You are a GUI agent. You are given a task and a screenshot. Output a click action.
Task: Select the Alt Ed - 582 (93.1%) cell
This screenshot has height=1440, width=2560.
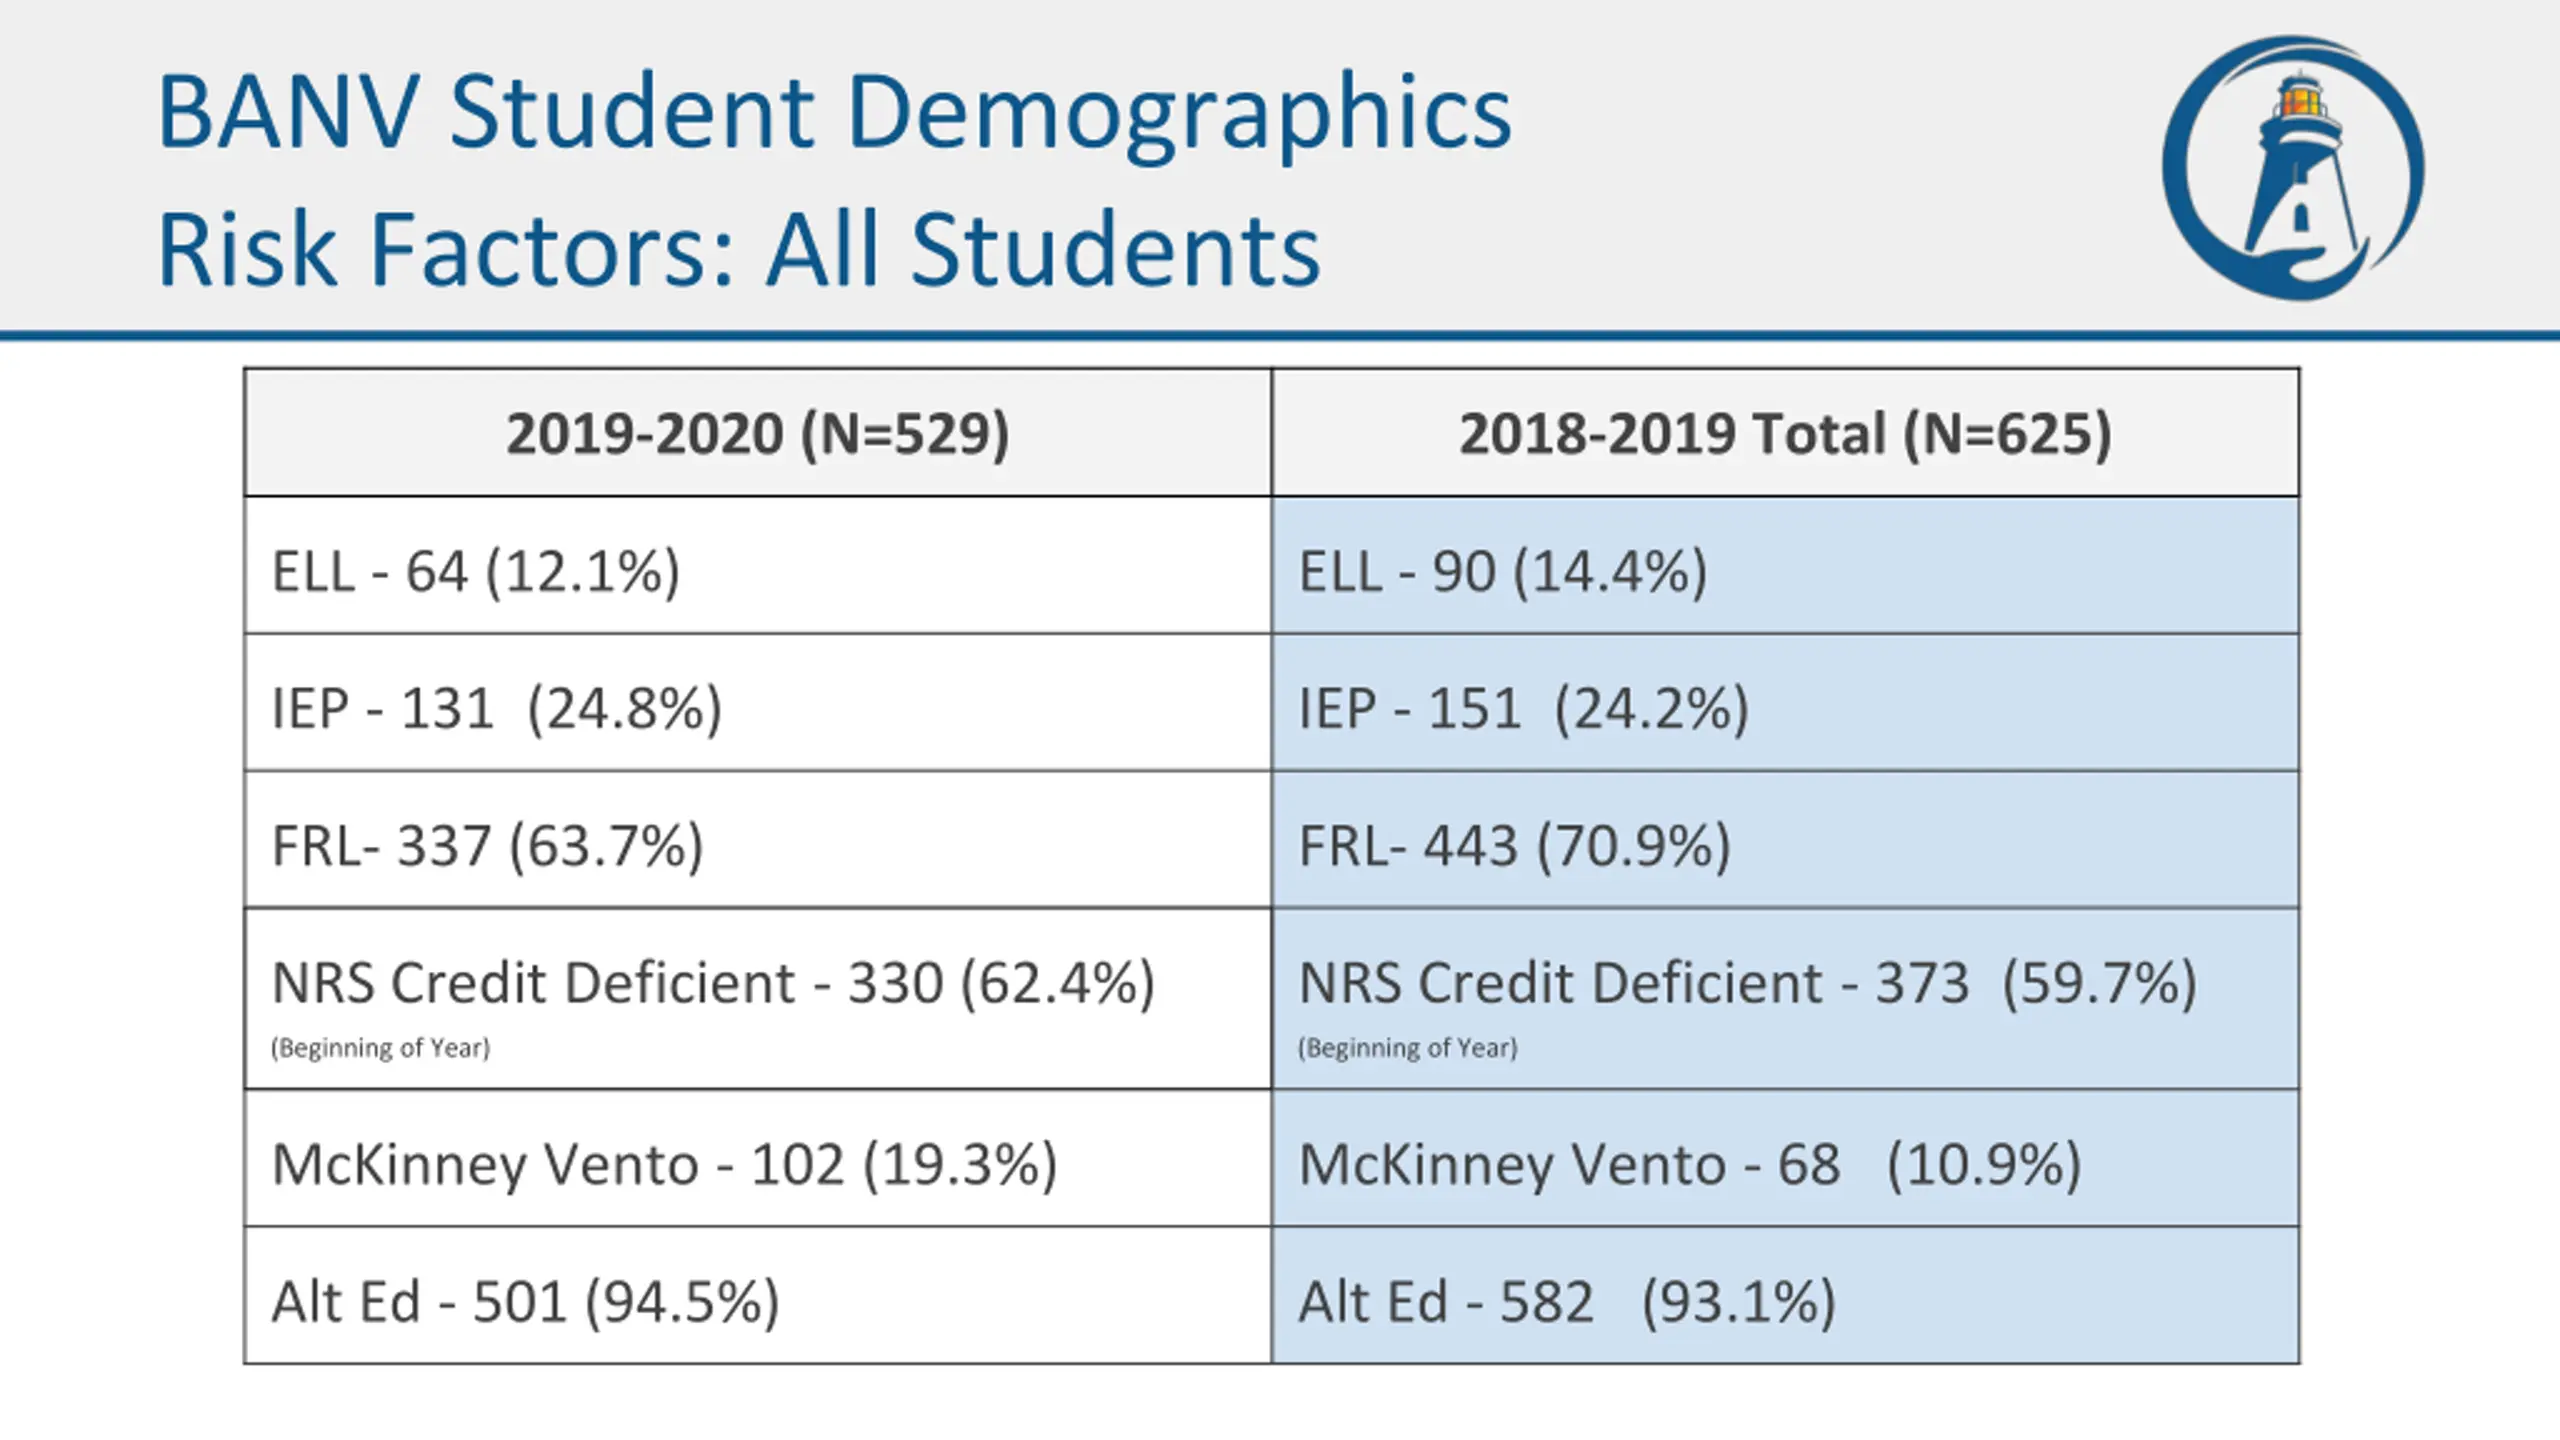click(1566, 1302)
